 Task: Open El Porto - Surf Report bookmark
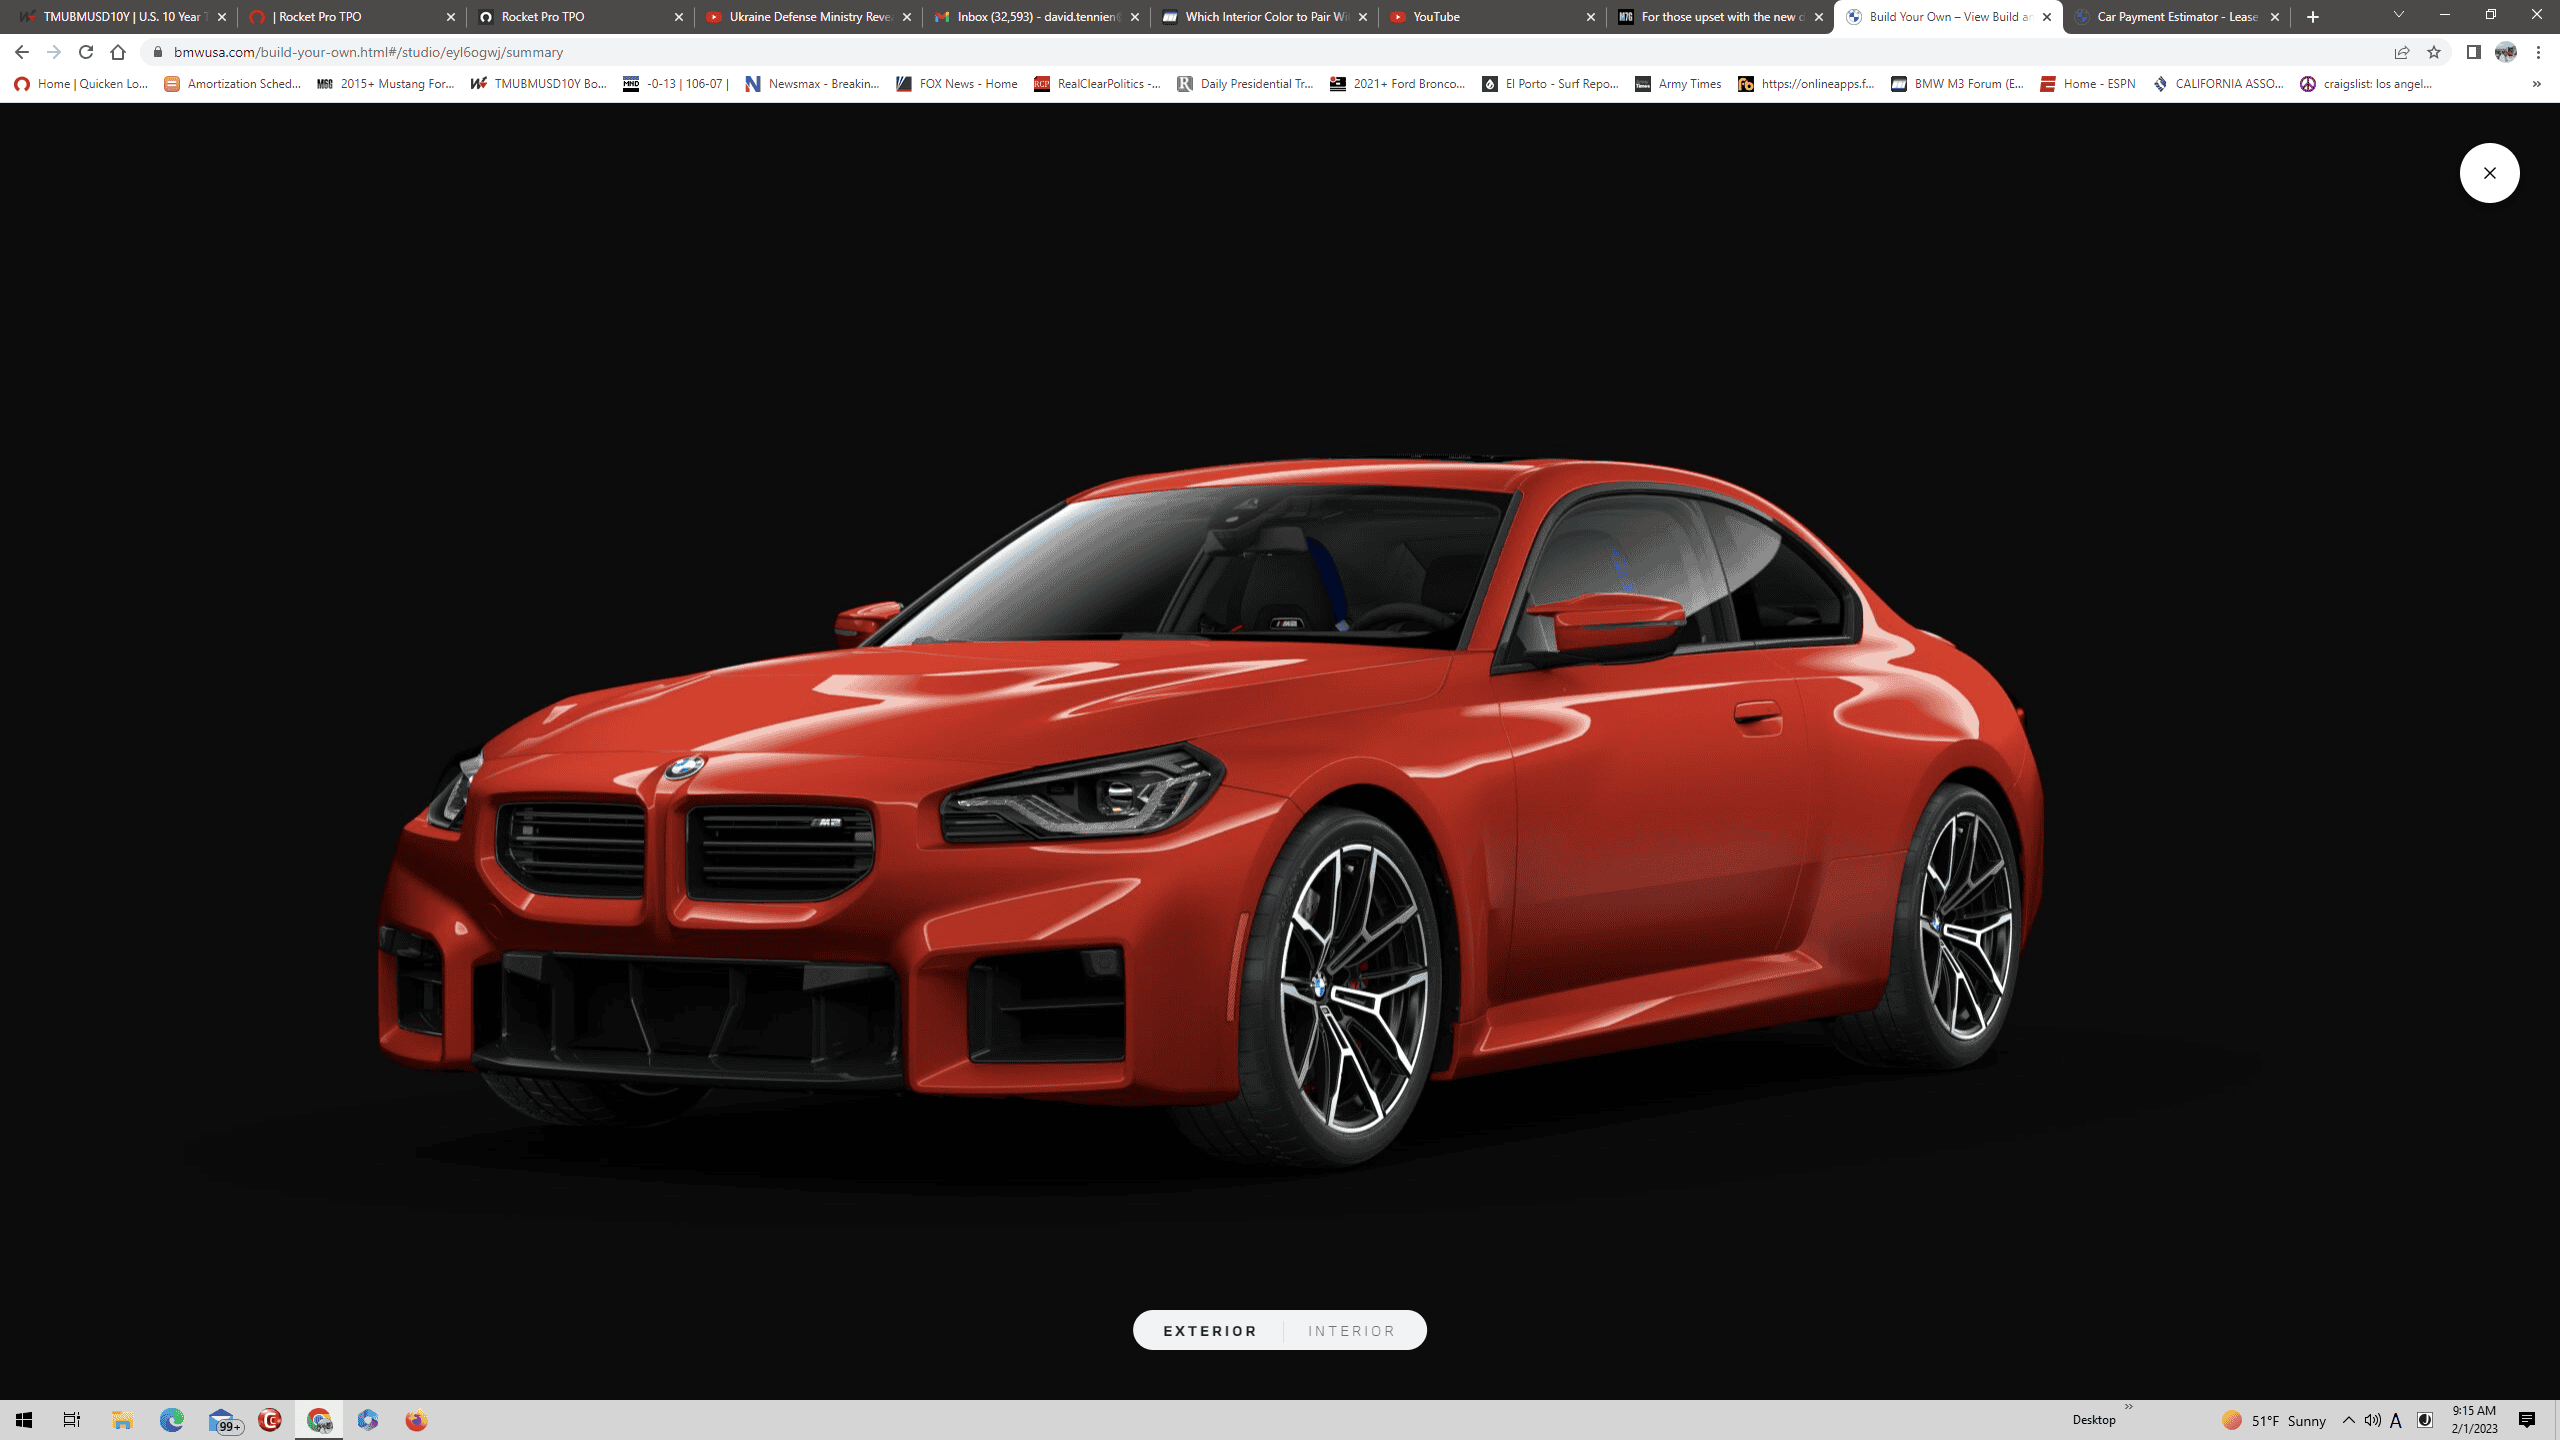tap(1550, 84)
